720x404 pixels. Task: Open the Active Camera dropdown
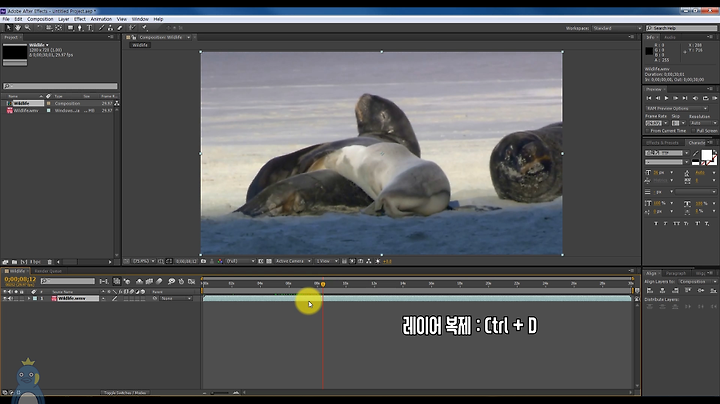point(293,261)
